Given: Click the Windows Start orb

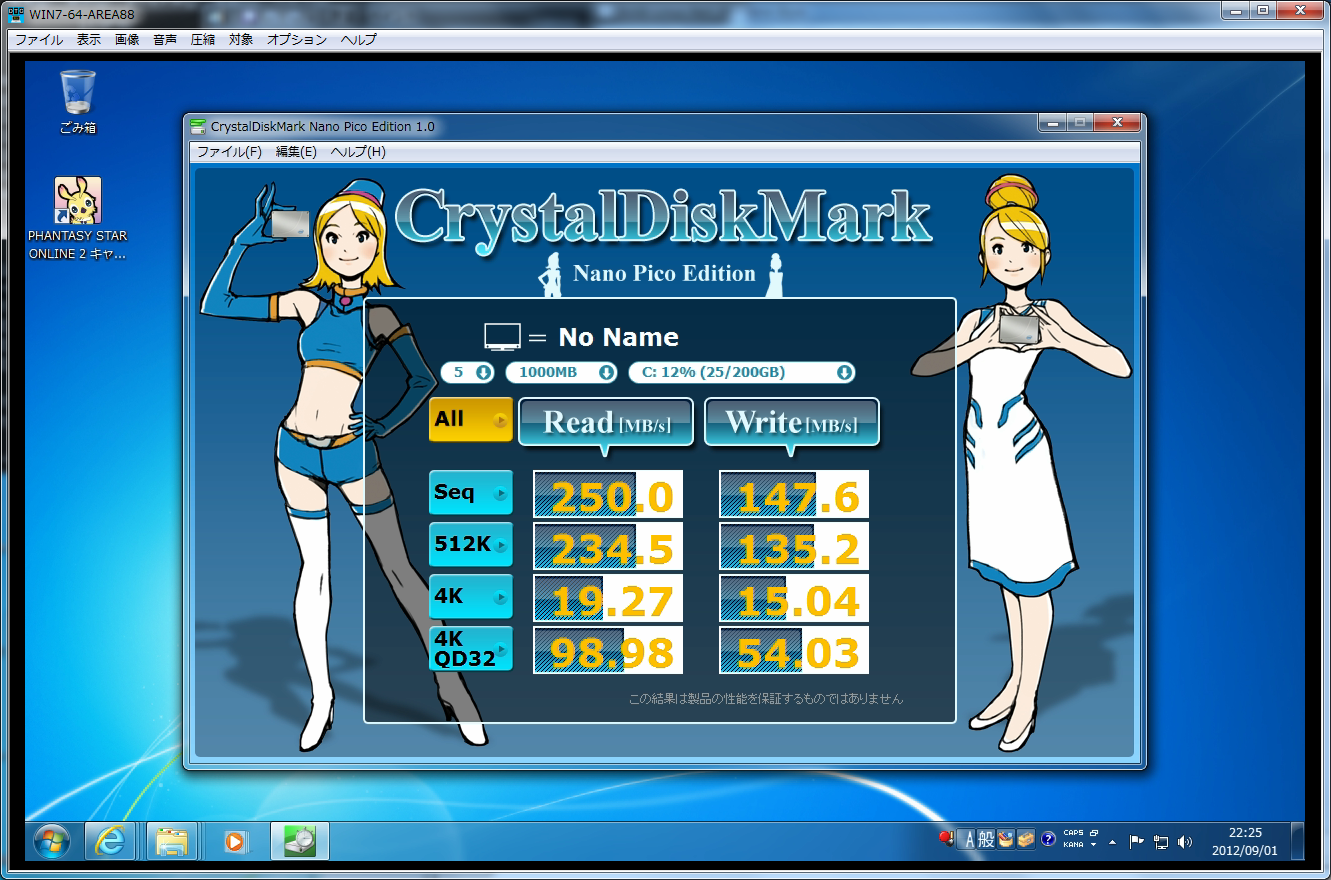Looking at the screenshot, I should pyautogui.click(x=52, y=842).
